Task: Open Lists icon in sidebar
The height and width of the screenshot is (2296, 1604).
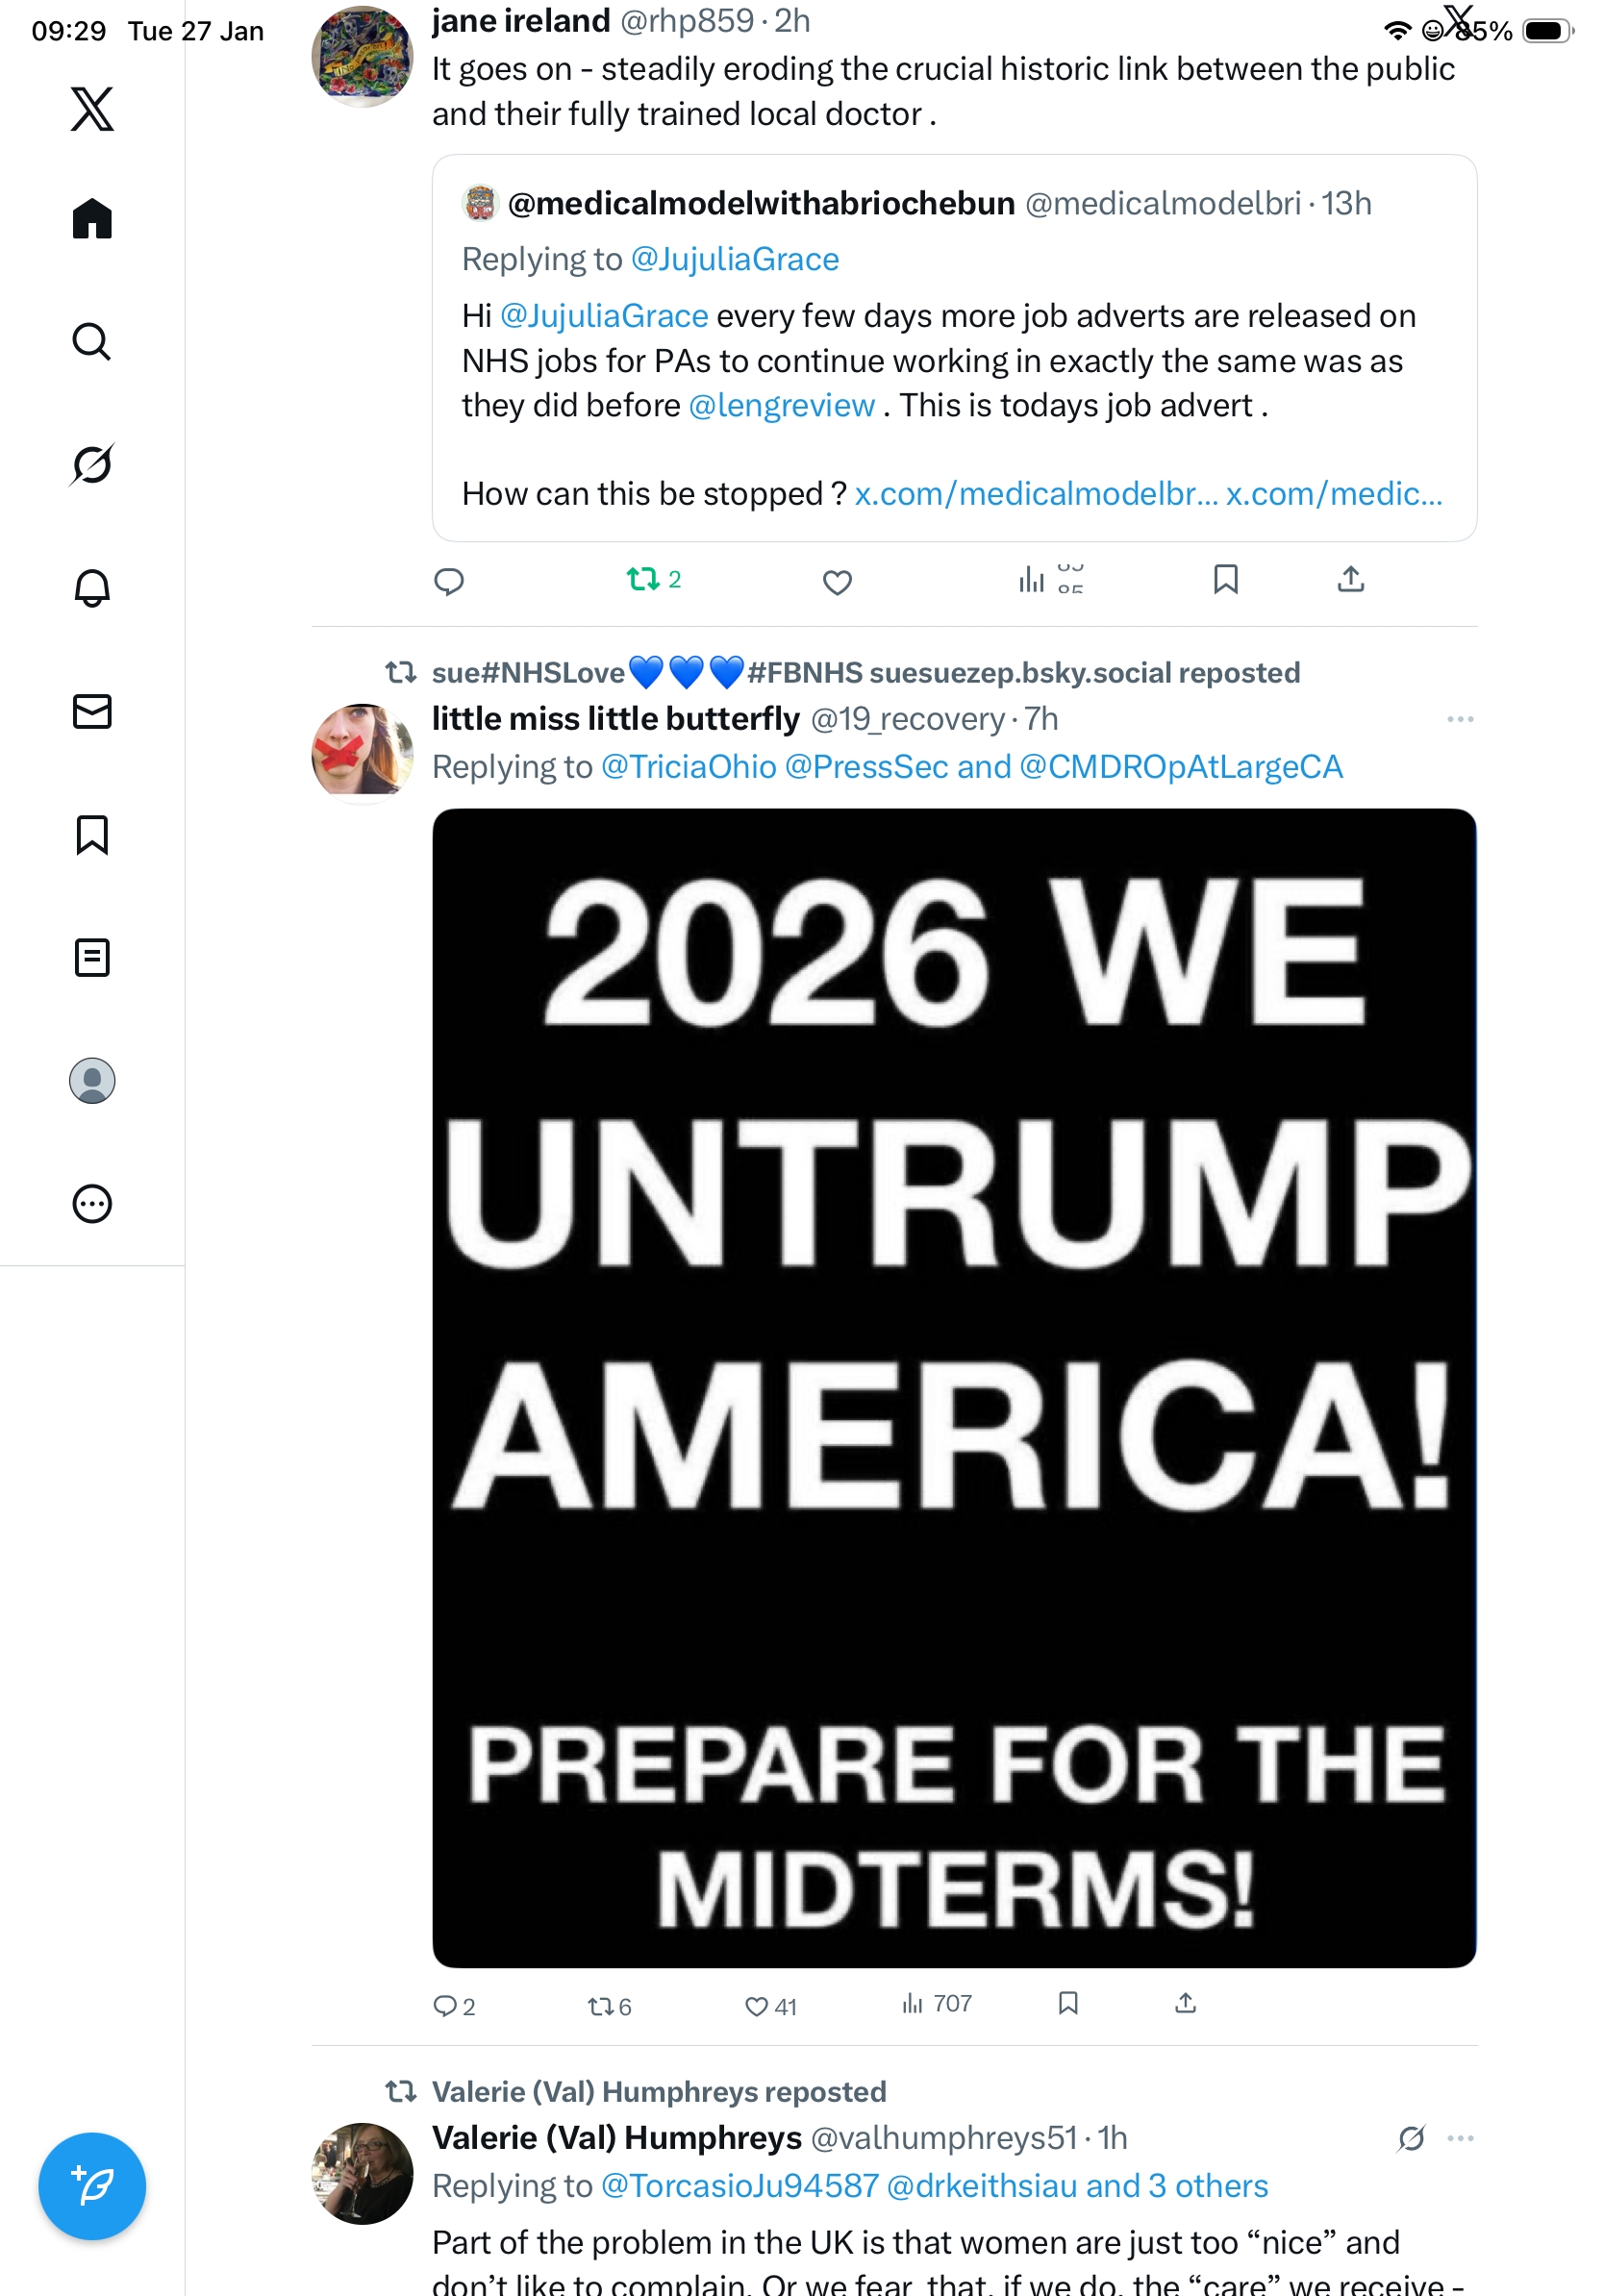Action: (92, 957)
